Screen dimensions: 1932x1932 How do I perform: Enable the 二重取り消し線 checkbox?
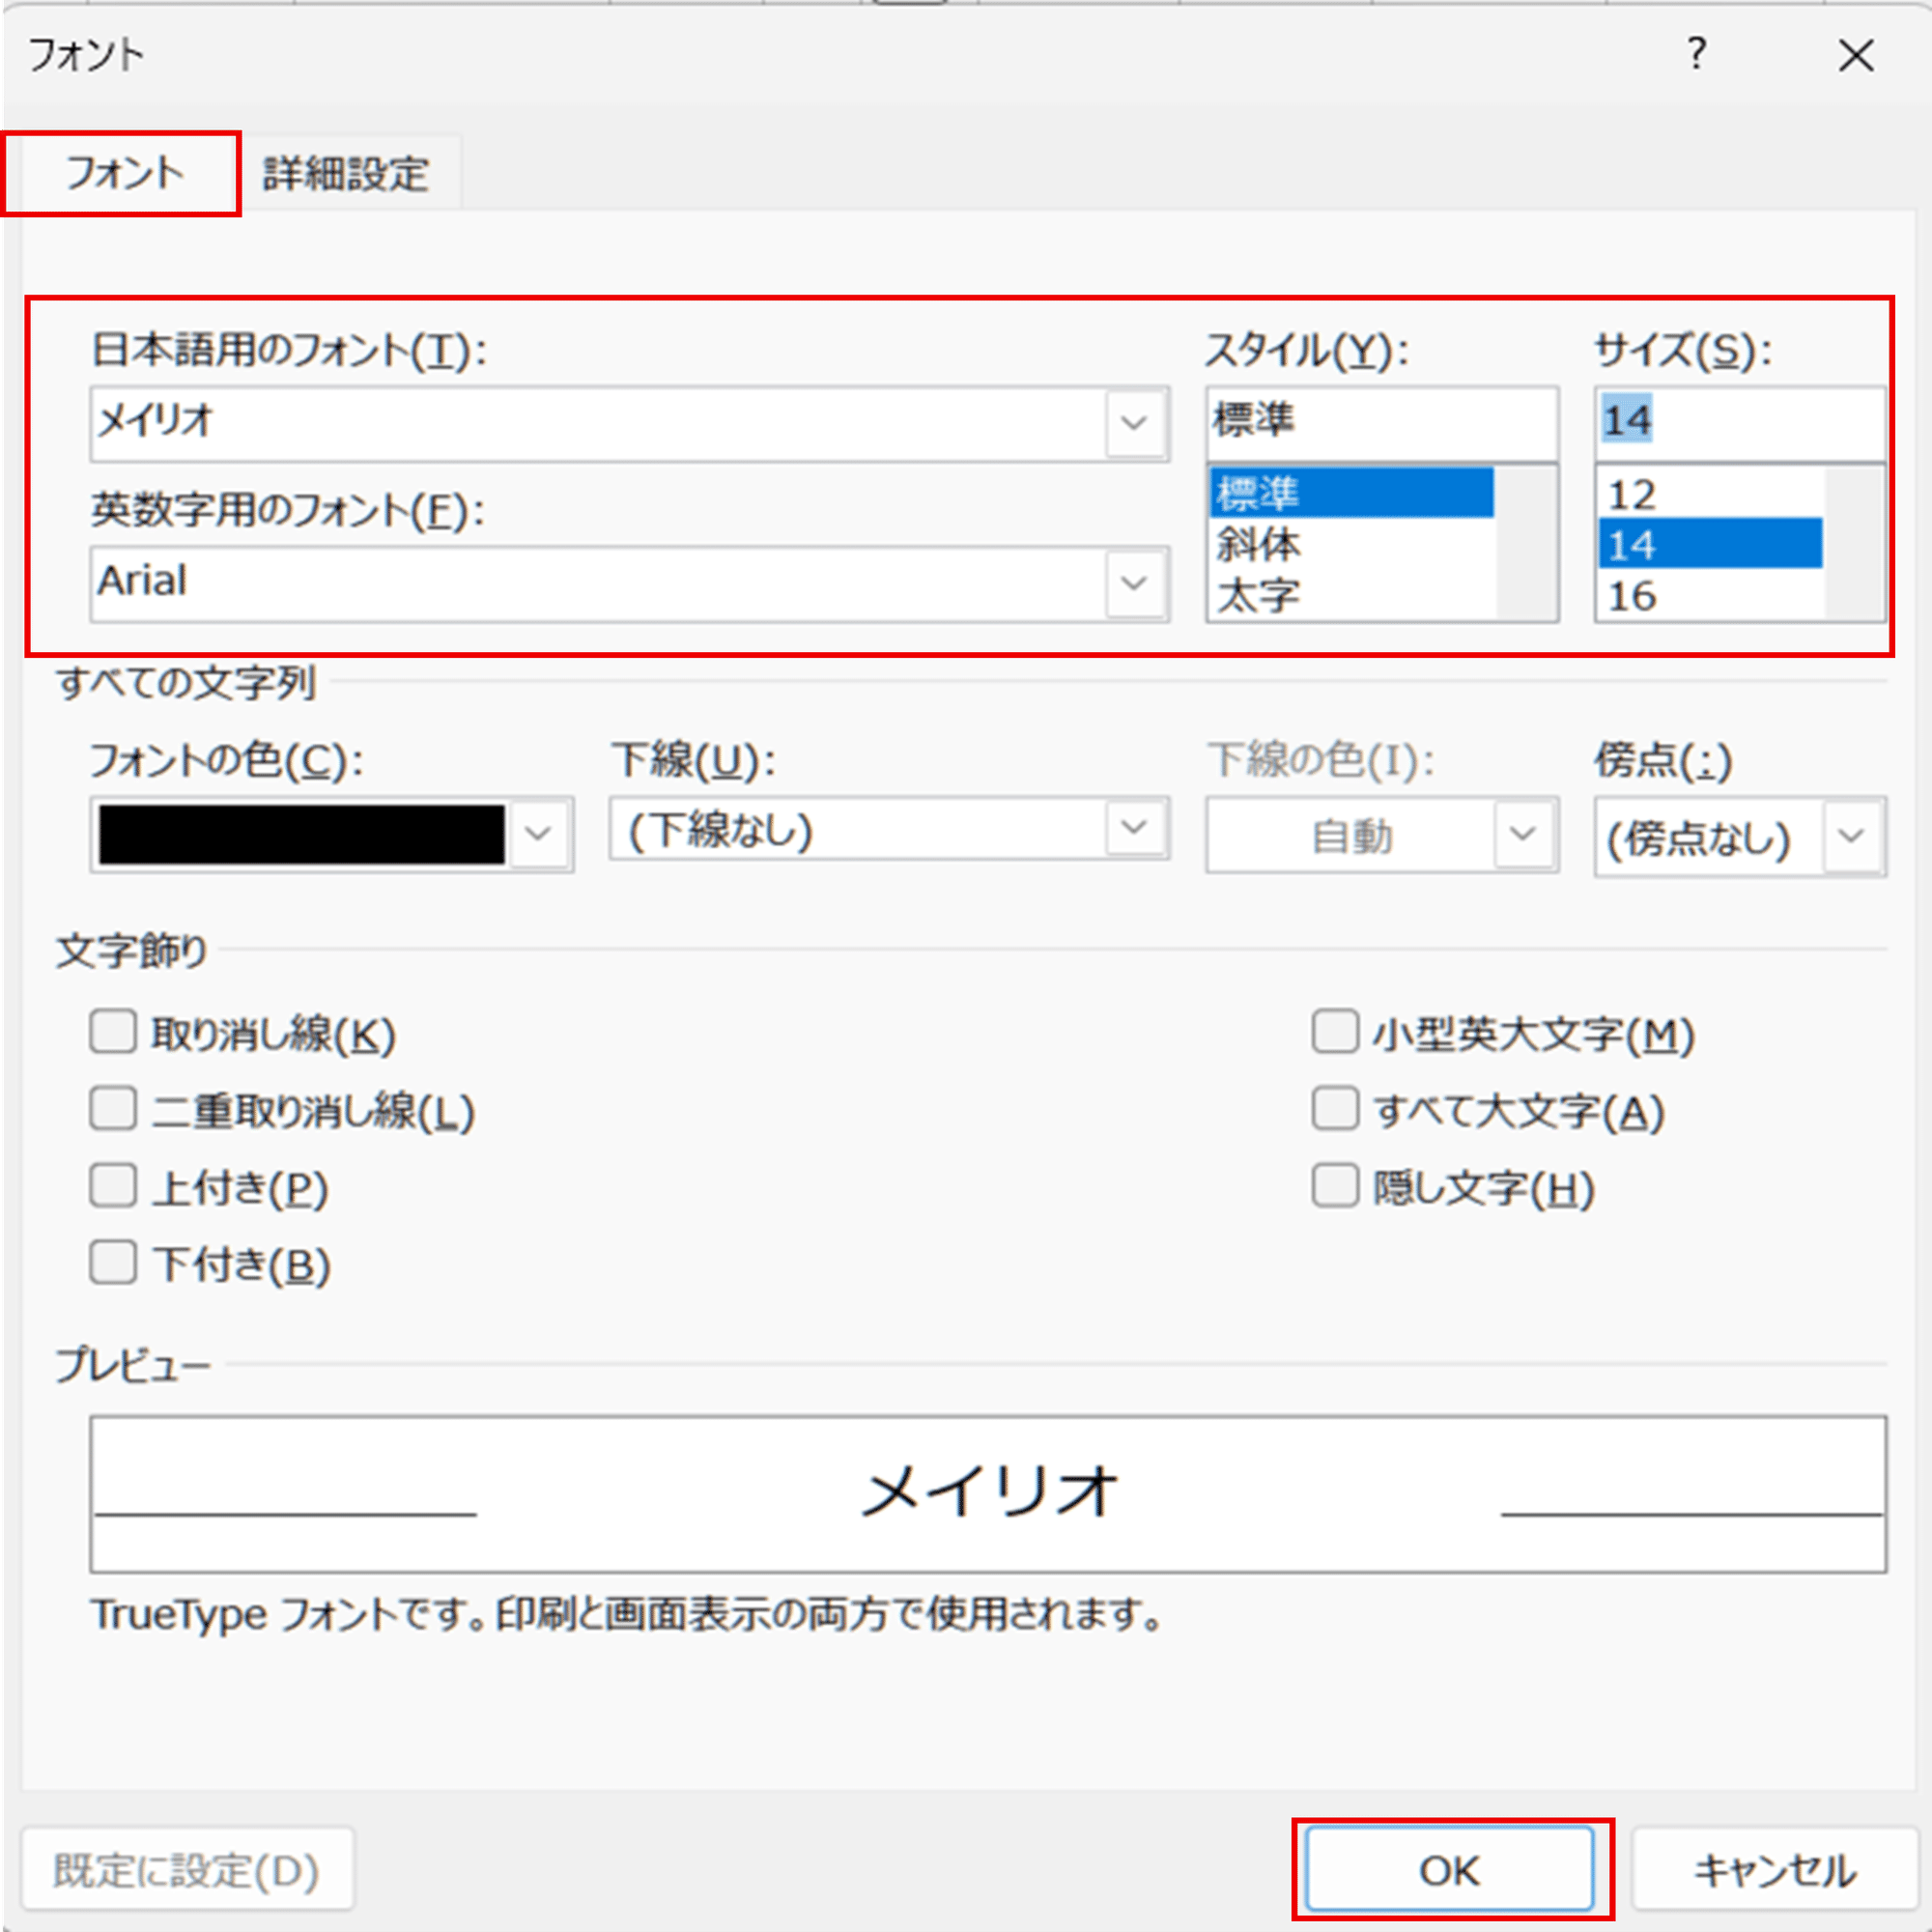point(112,1108)
